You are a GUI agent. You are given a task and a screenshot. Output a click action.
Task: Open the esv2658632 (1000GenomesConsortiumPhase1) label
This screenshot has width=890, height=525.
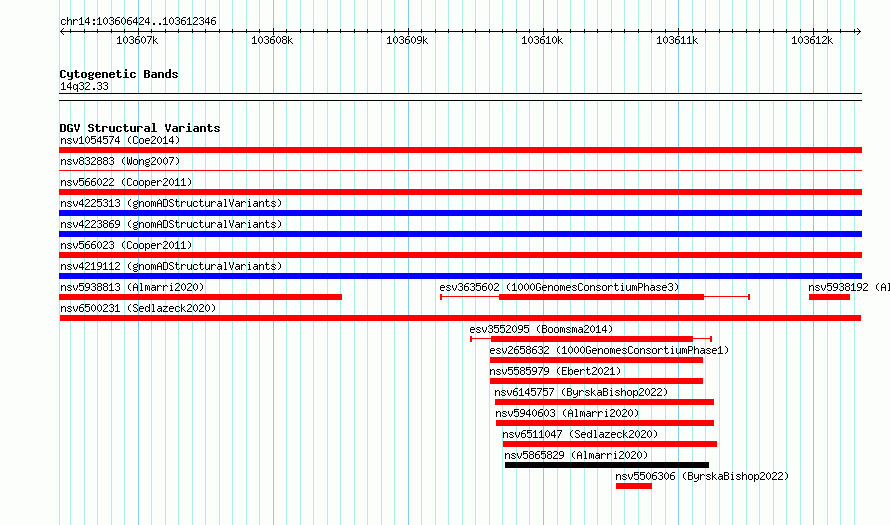[x=609, y=350]
